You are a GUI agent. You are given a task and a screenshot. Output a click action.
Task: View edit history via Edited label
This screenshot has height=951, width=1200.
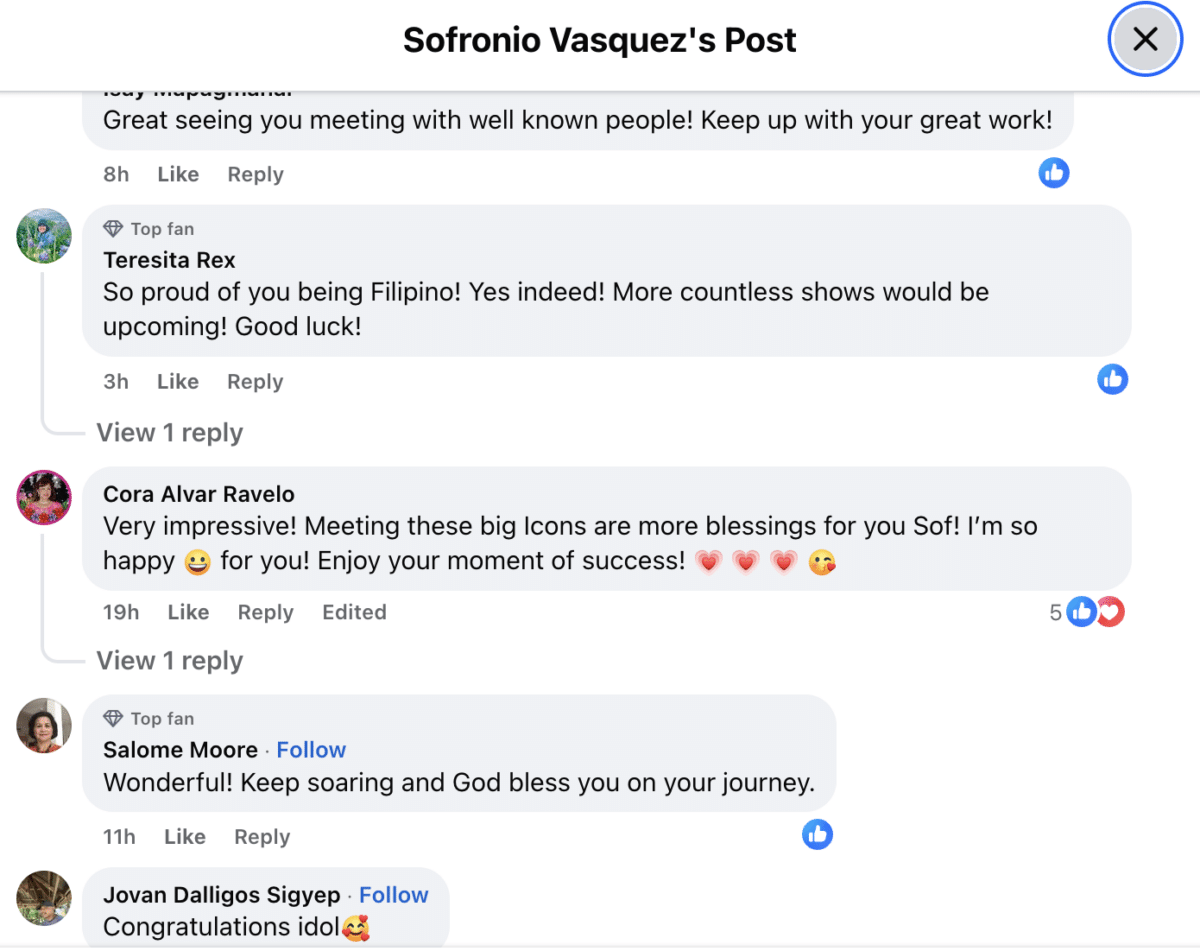[x=354, y=612]
